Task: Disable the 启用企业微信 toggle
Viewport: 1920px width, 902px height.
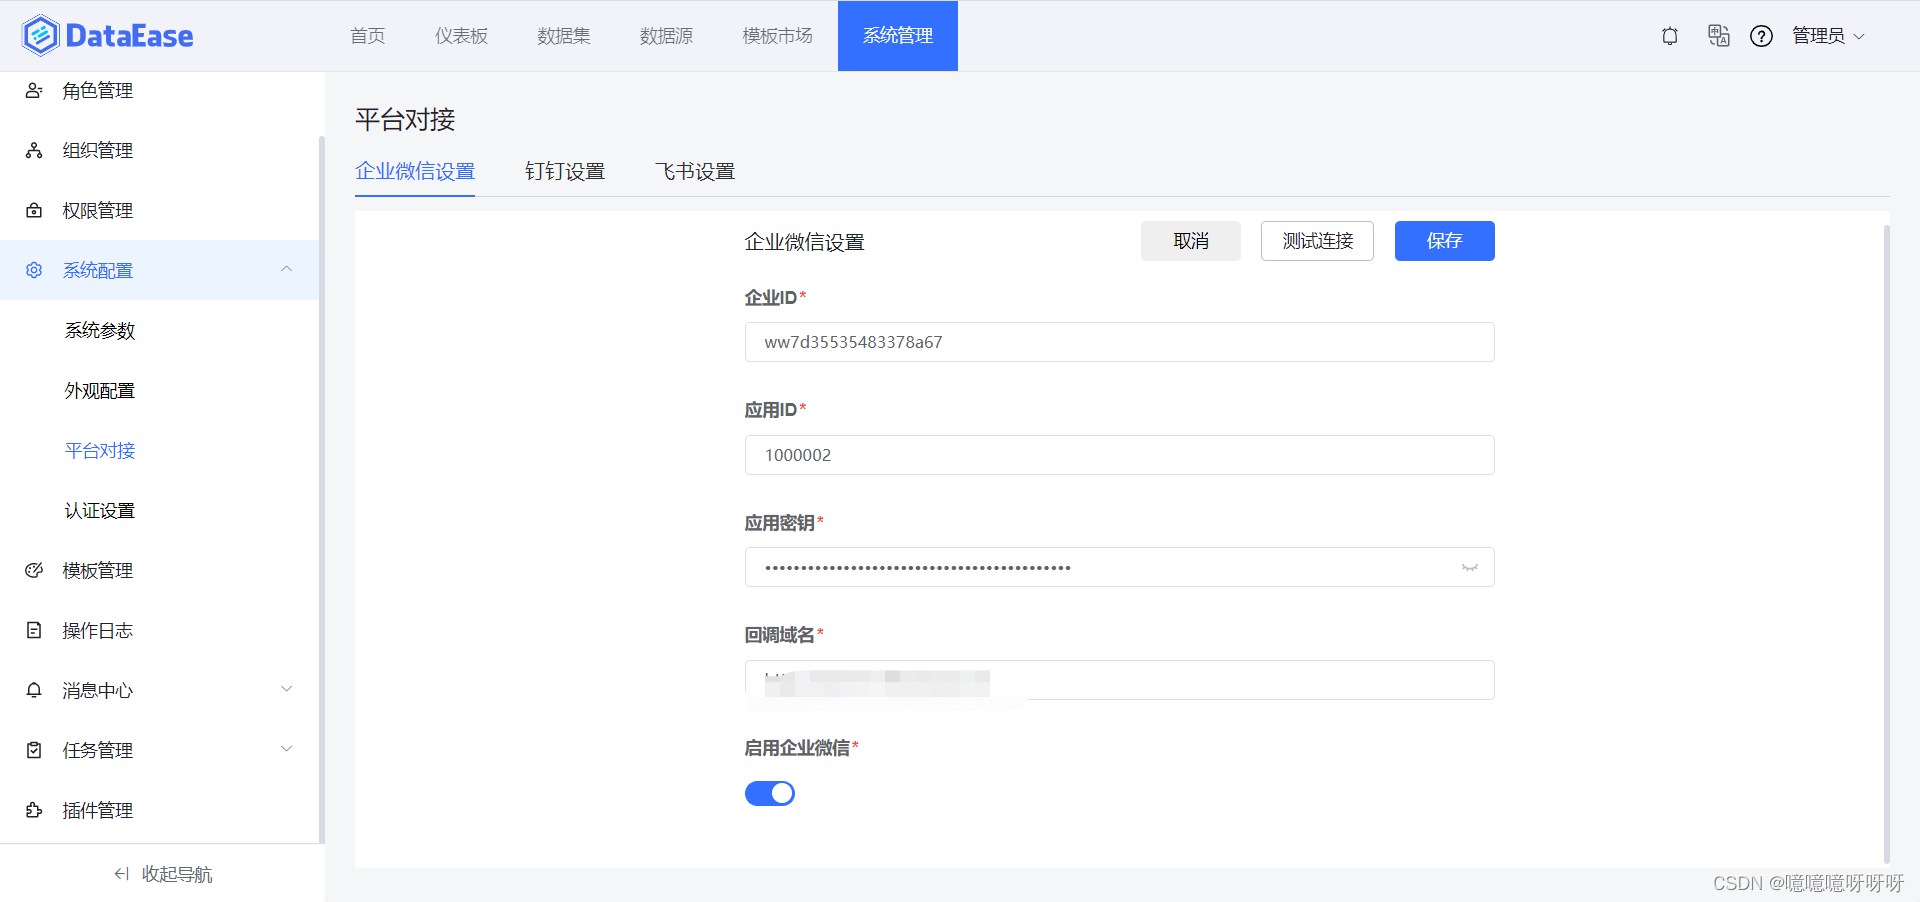Action: coord(769,793)
